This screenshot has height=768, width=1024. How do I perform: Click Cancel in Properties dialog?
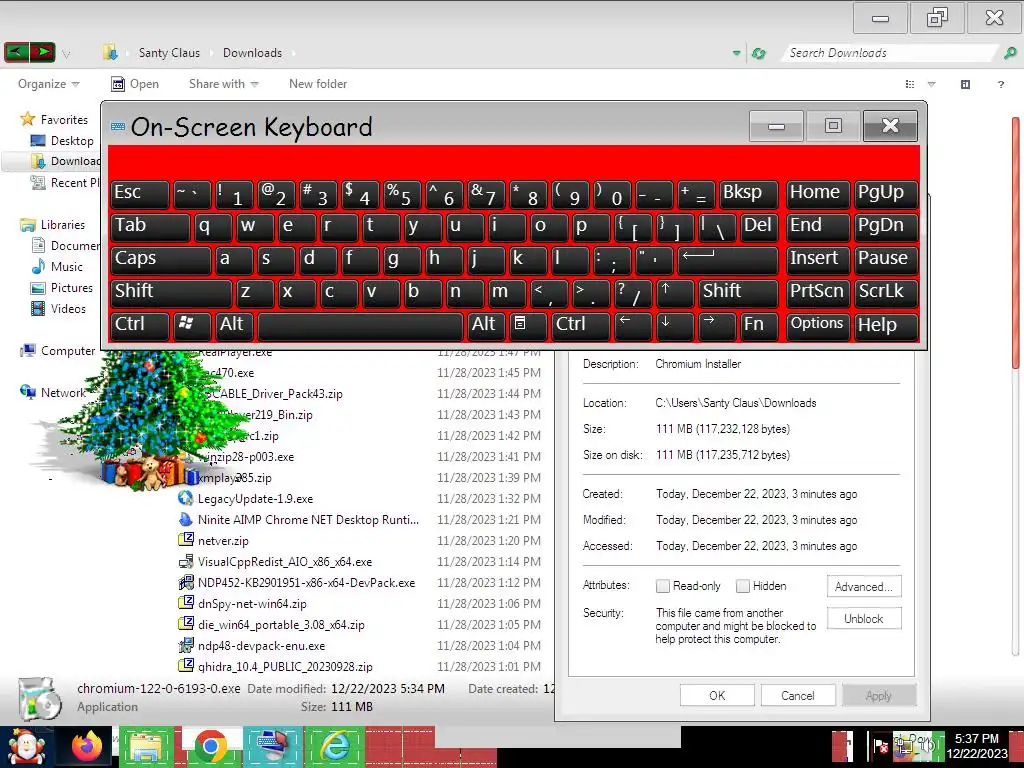(798, 696)
